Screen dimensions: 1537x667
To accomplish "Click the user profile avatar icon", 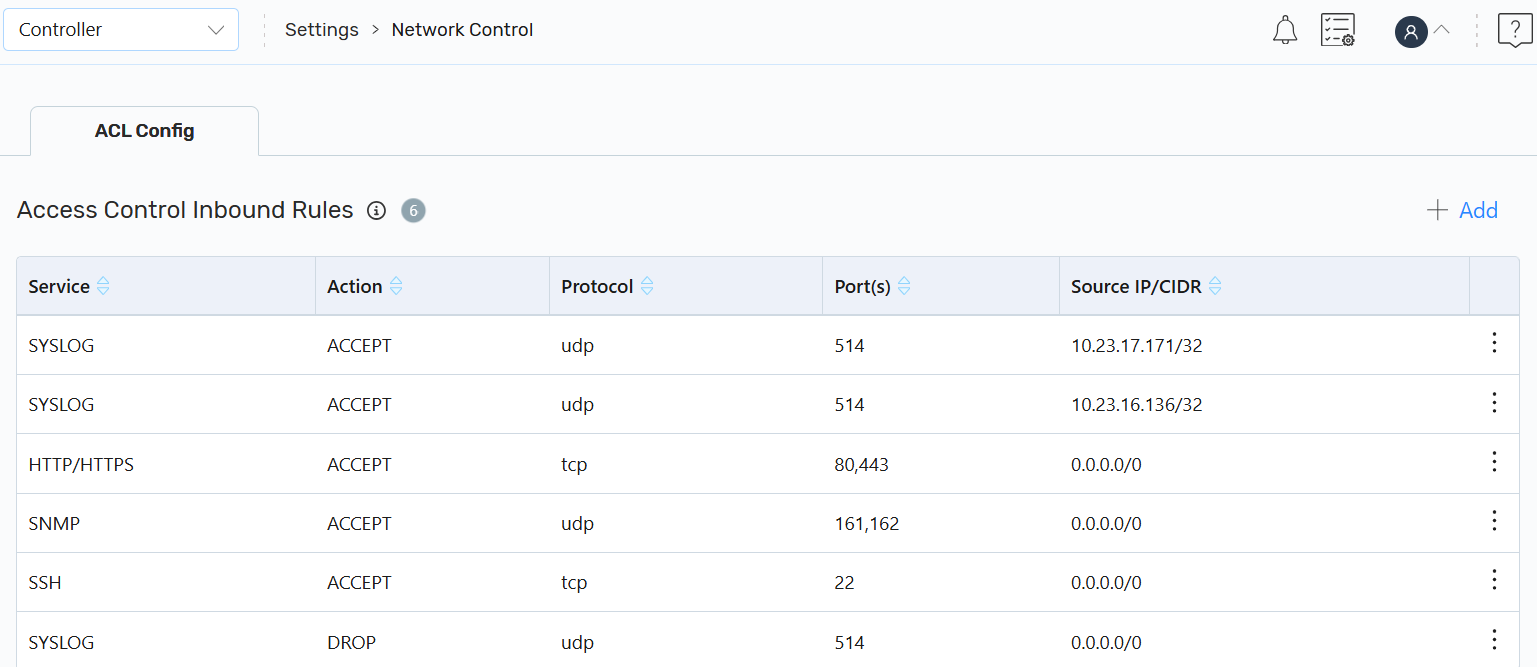I will [1410, 32].
